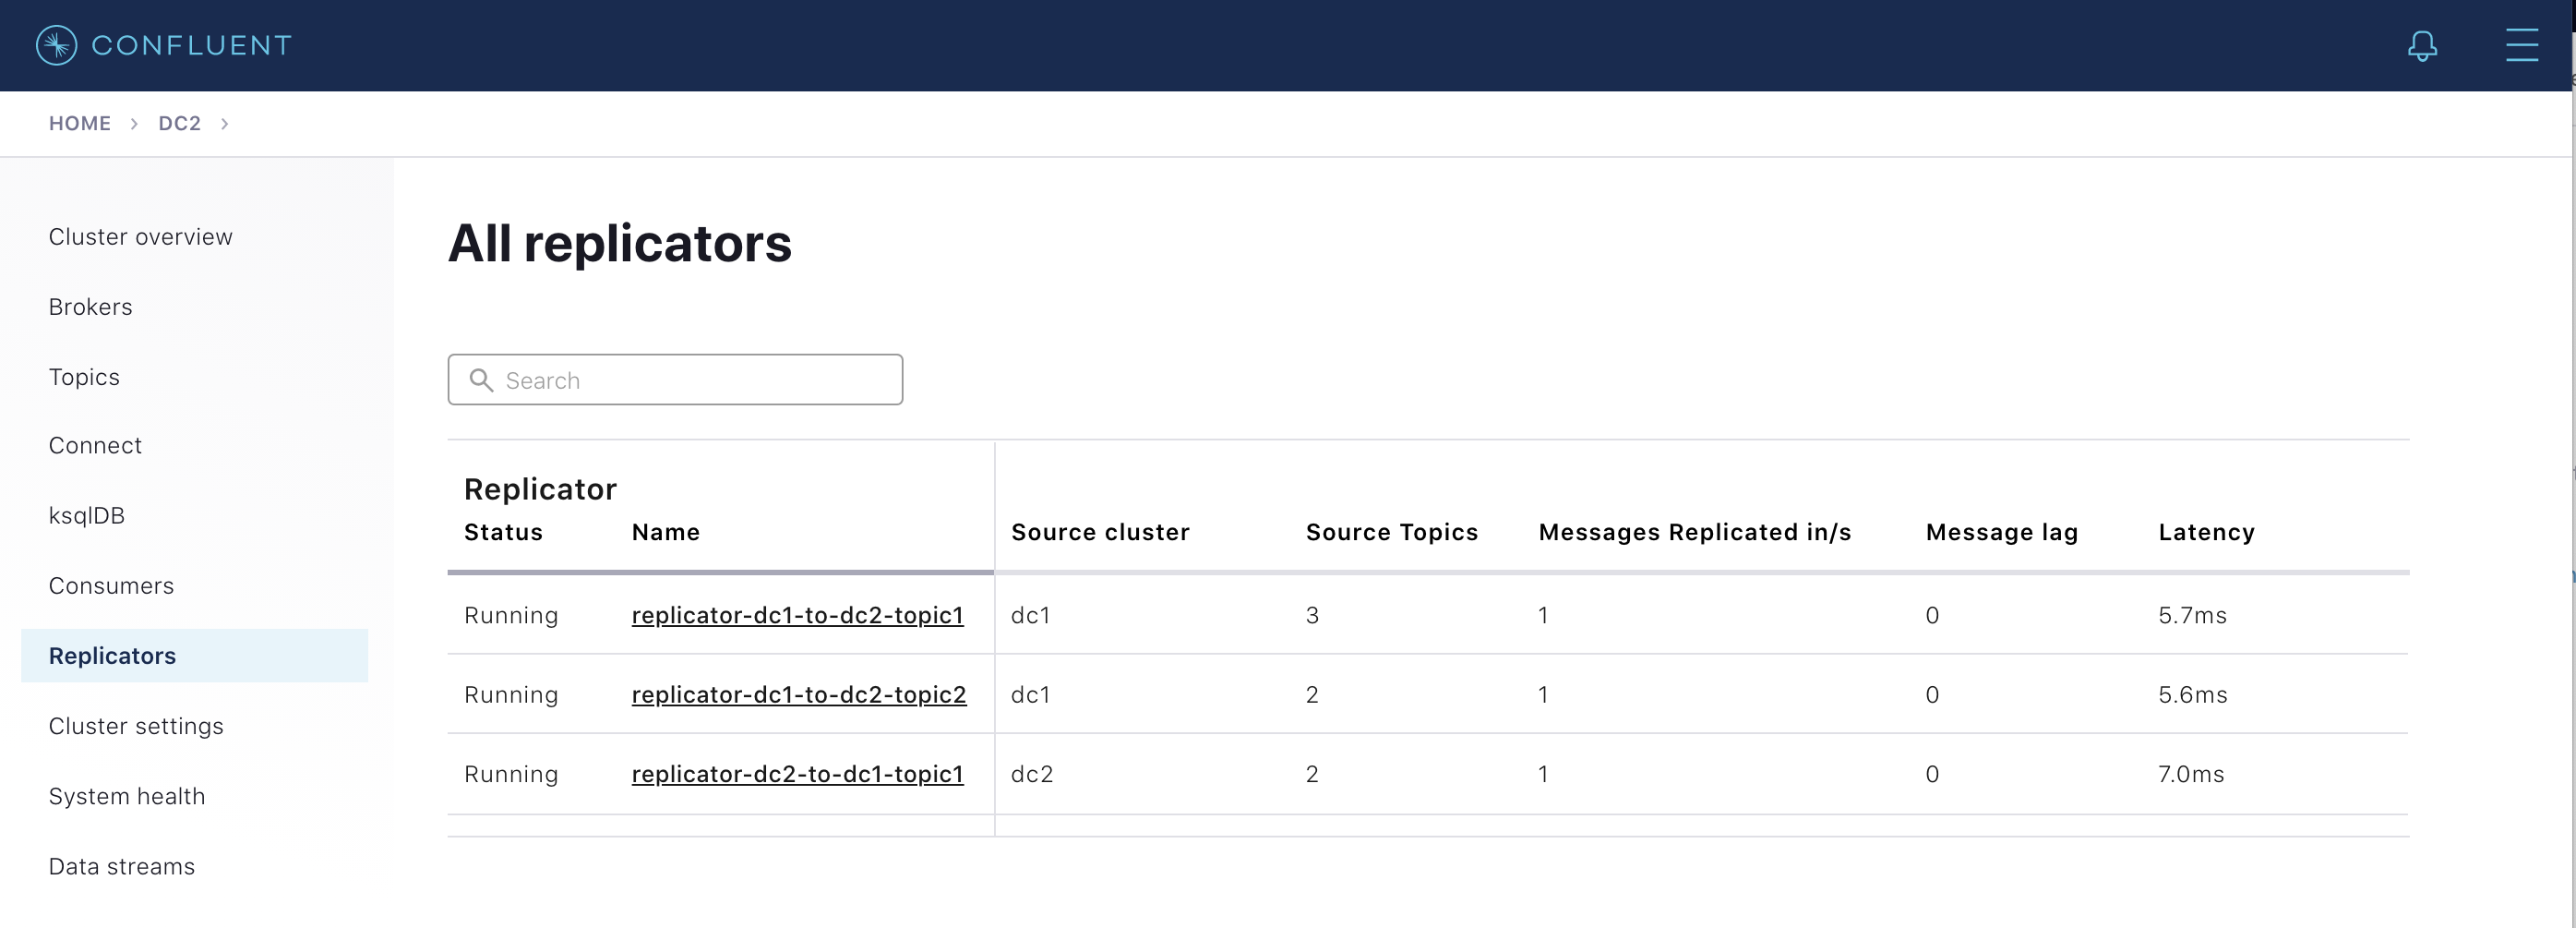
Task: Open replicator-dc1-to-dc2-topic1 link
Action: coord(797,615)
